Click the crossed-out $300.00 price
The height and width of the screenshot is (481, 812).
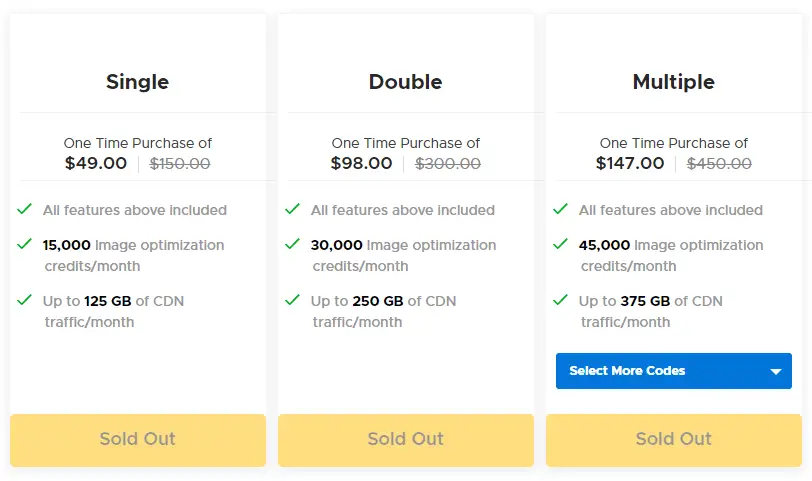tap(448, 164)
